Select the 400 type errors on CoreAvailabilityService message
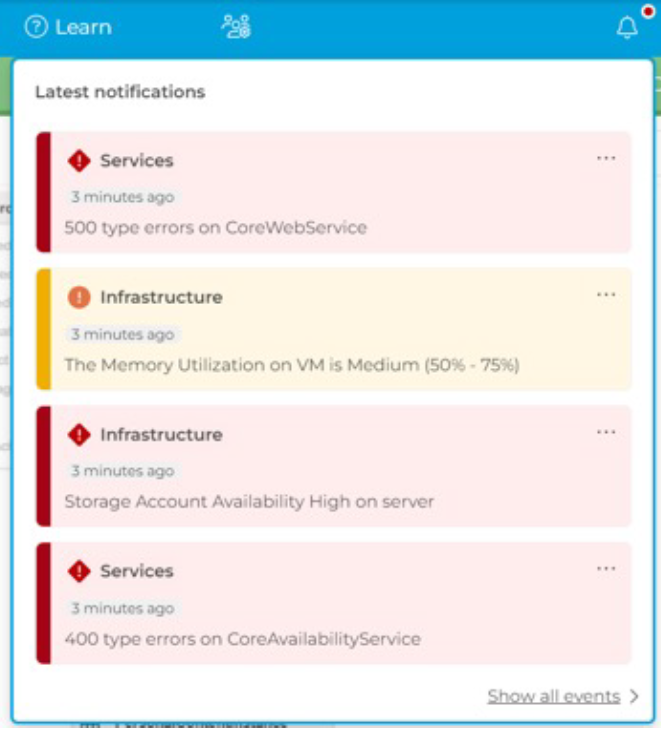 [x=242, y=638]
